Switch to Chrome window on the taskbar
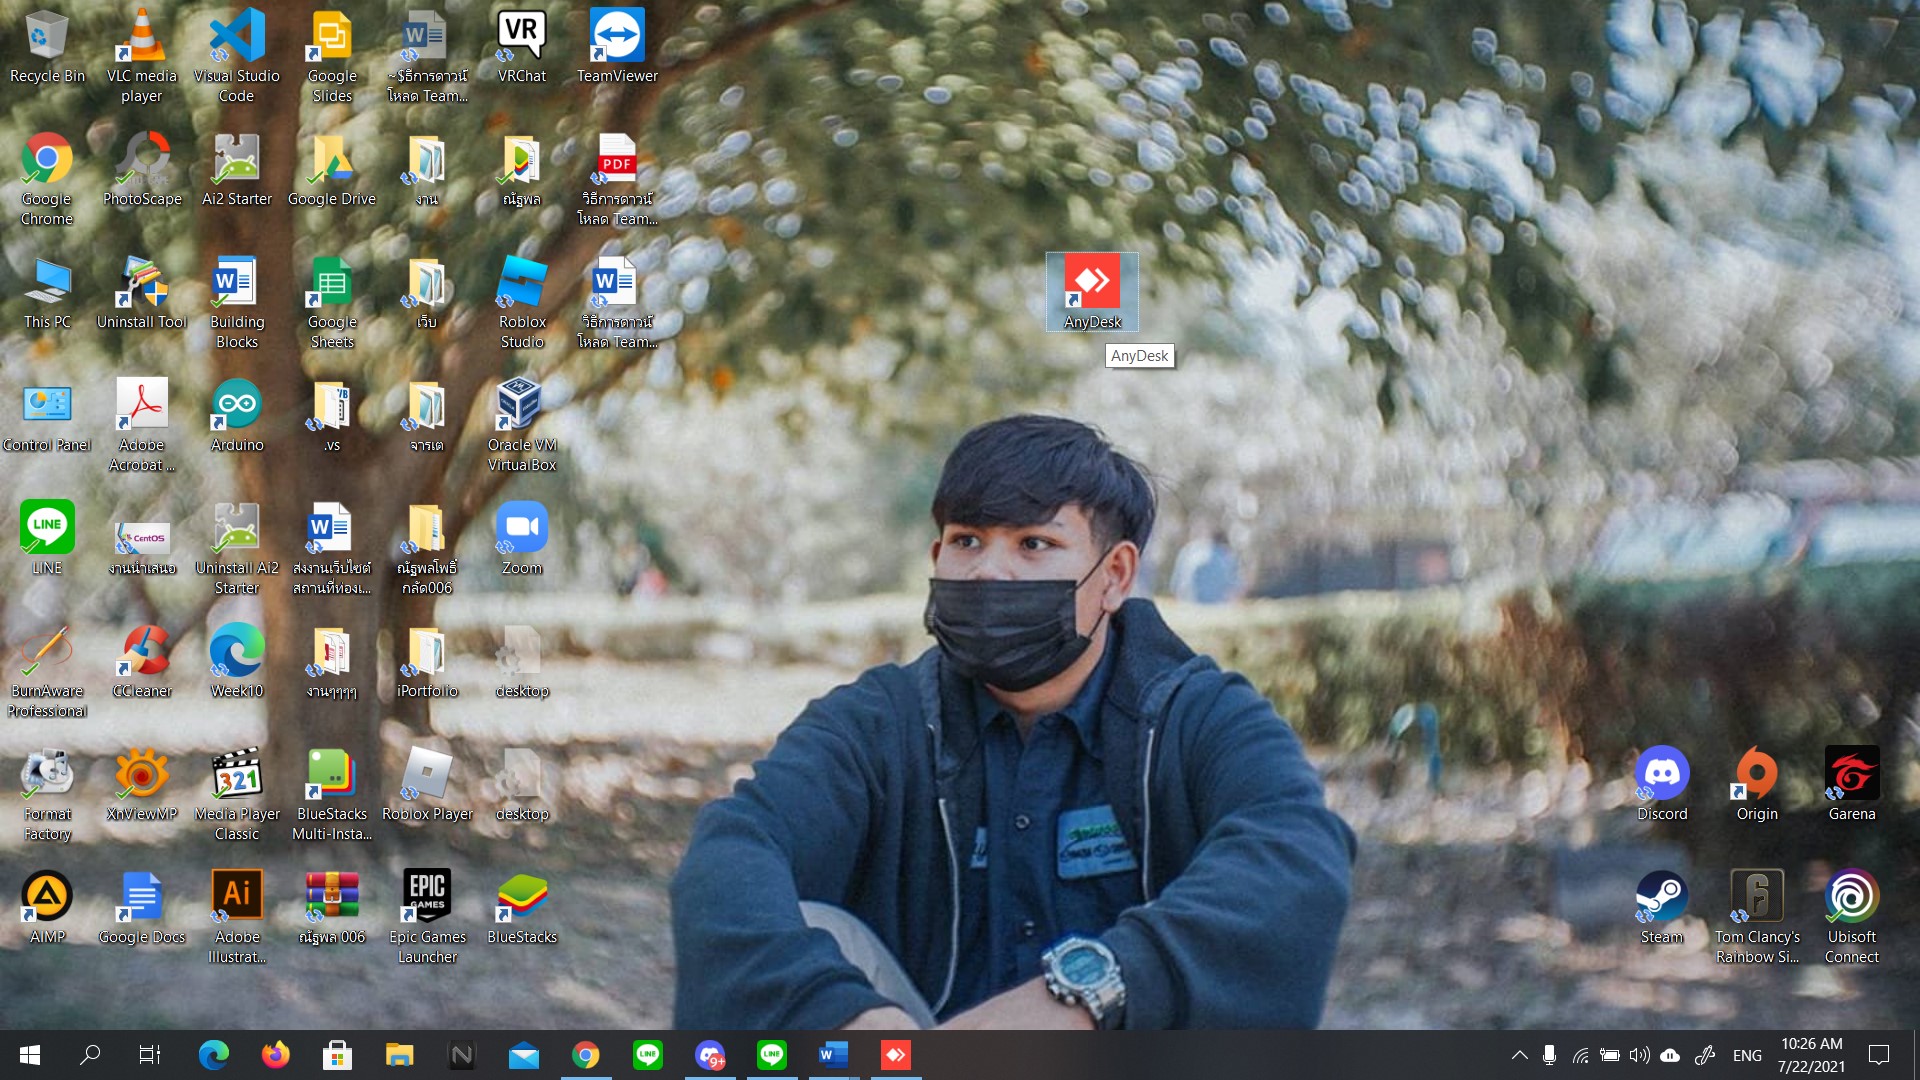 click(585, 1055)
